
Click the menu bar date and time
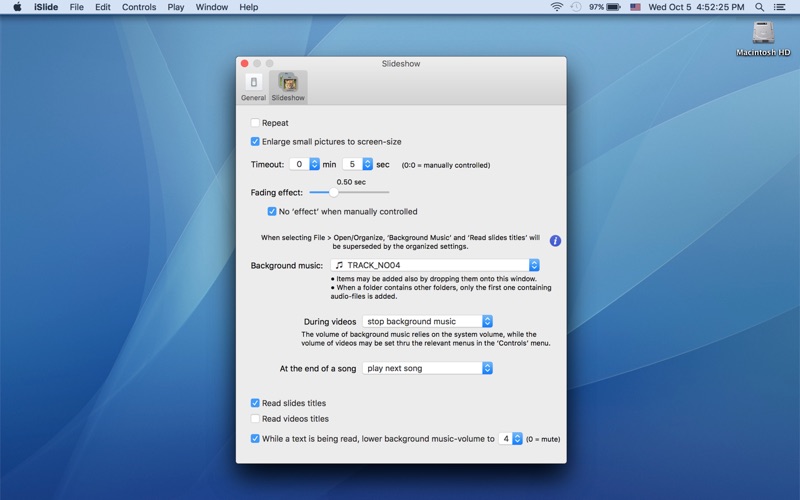696,7
